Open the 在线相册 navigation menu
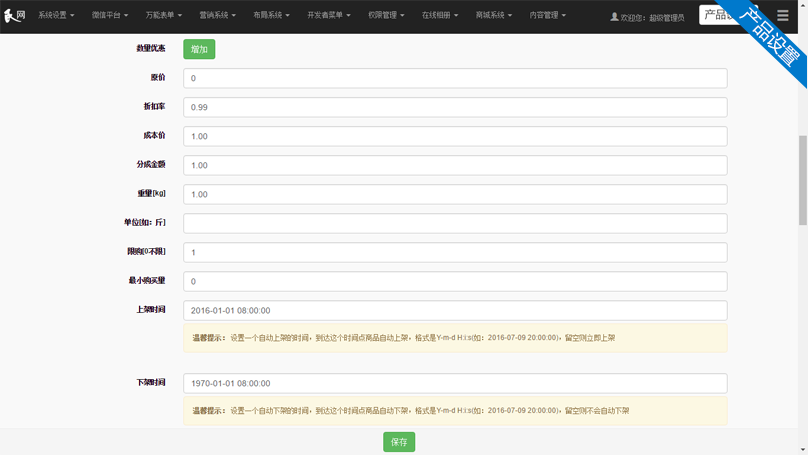 (x=440, y=15)
